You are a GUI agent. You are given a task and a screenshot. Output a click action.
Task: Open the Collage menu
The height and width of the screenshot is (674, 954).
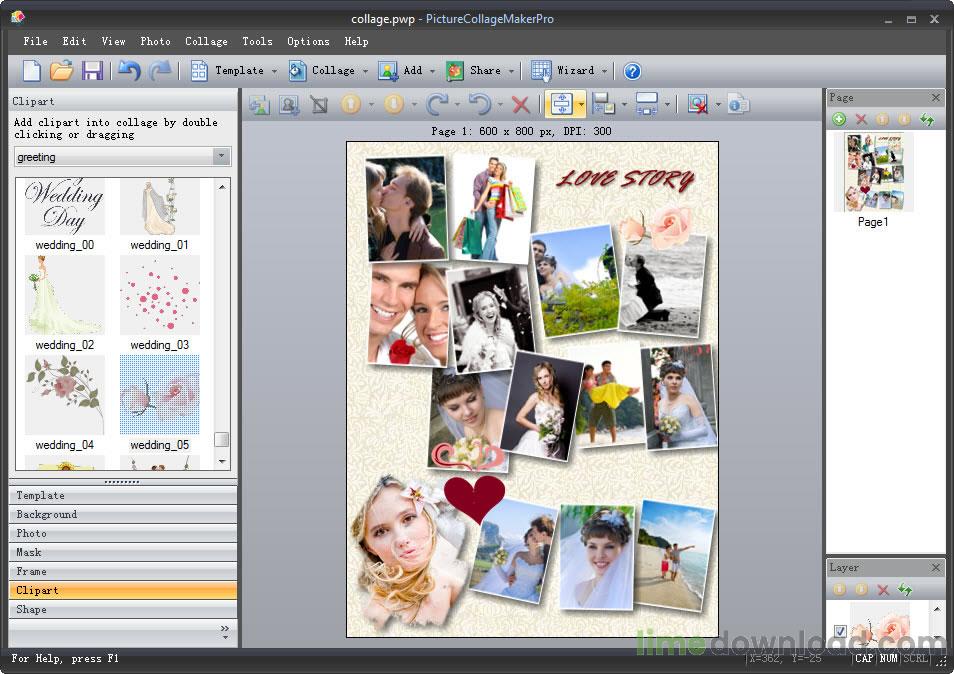206,41
